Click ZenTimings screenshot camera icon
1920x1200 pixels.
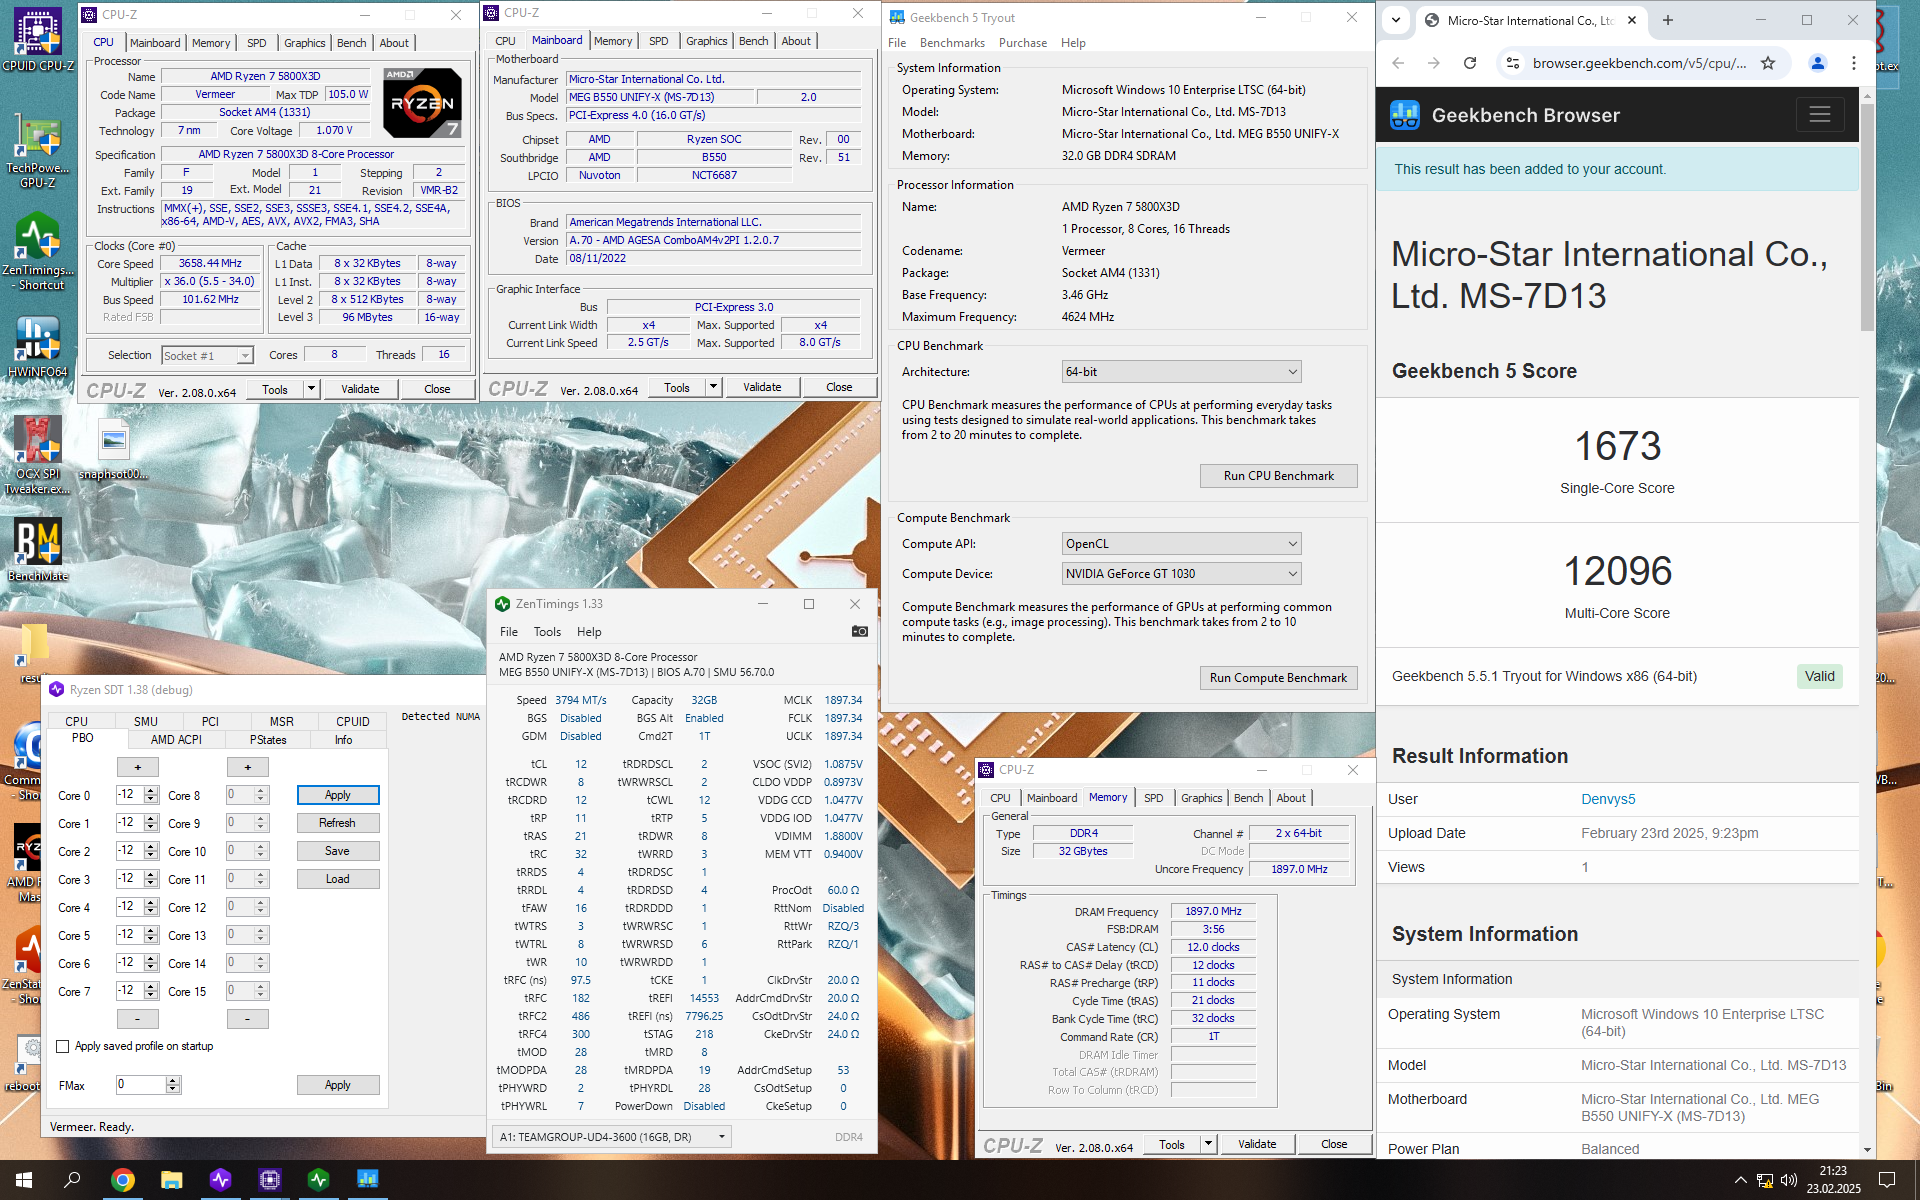coord(859,631)
